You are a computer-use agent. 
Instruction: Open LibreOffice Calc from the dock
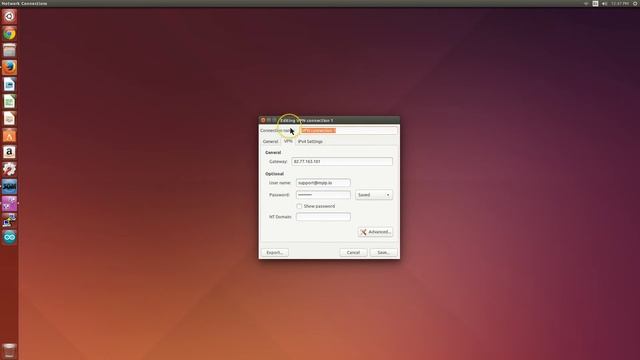tap(9, 101)
